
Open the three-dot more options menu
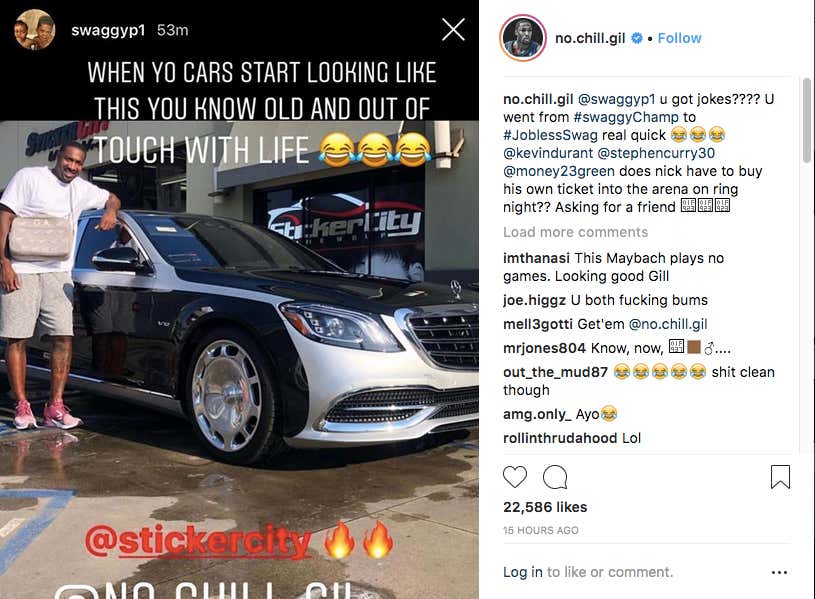(779, 572)
